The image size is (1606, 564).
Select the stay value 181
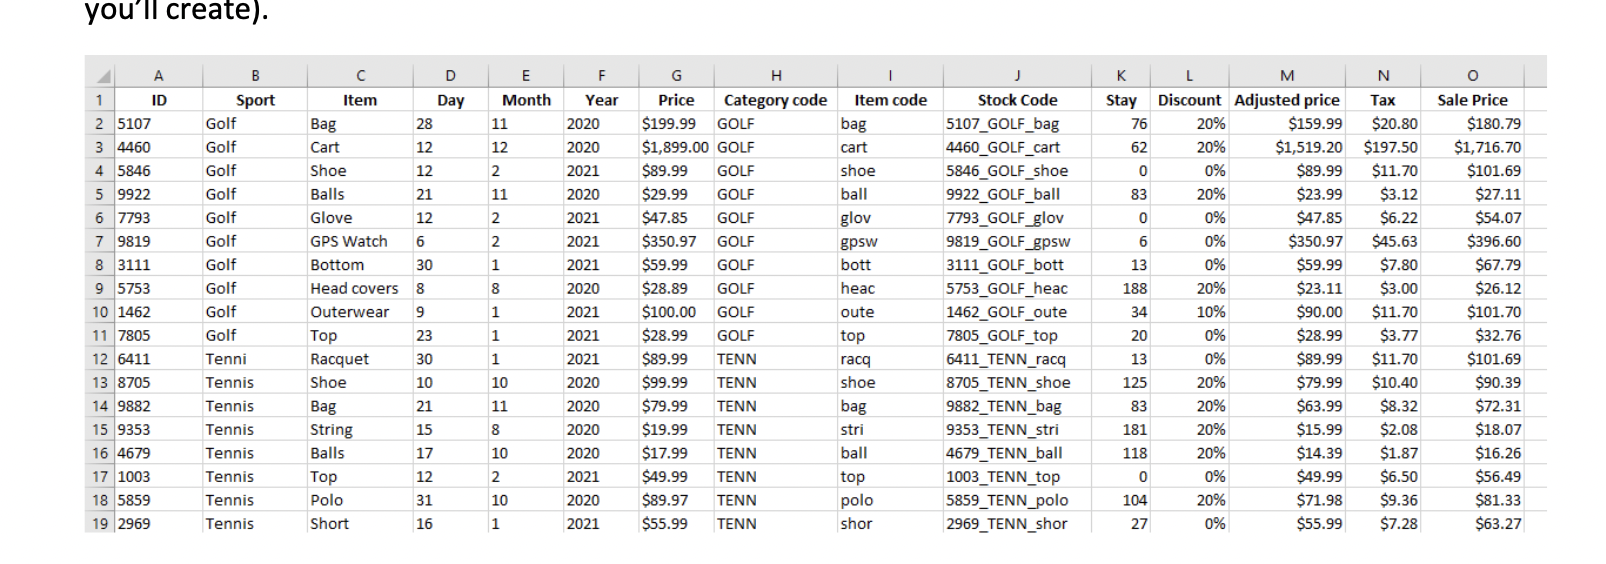coord(1121,429)
